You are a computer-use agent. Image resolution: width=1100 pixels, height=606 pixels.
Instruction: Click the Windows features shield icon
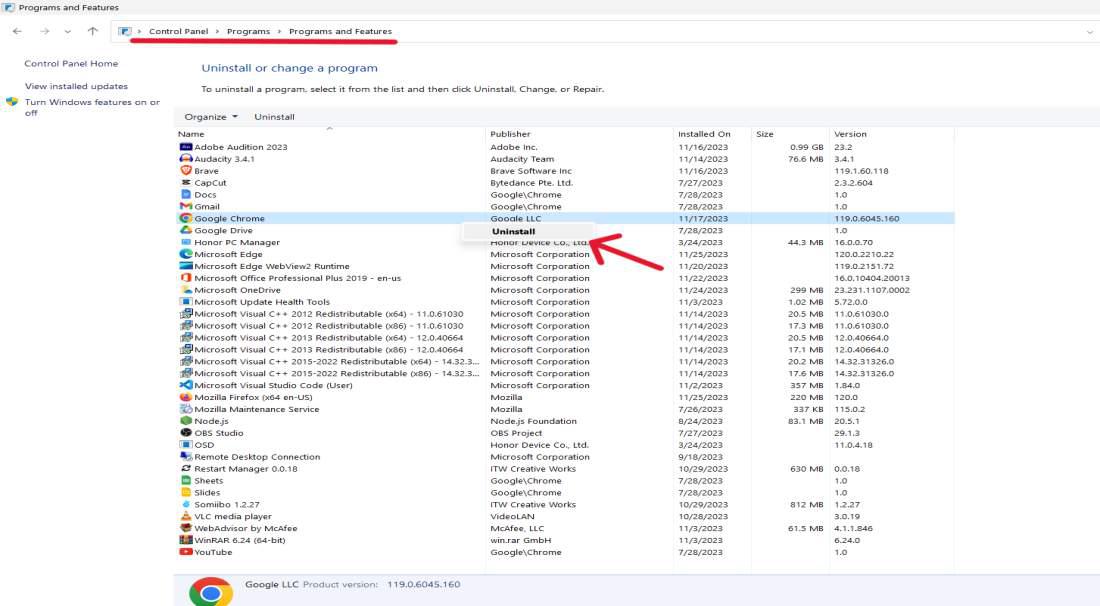pyautogui.click(x=12, y=102)
